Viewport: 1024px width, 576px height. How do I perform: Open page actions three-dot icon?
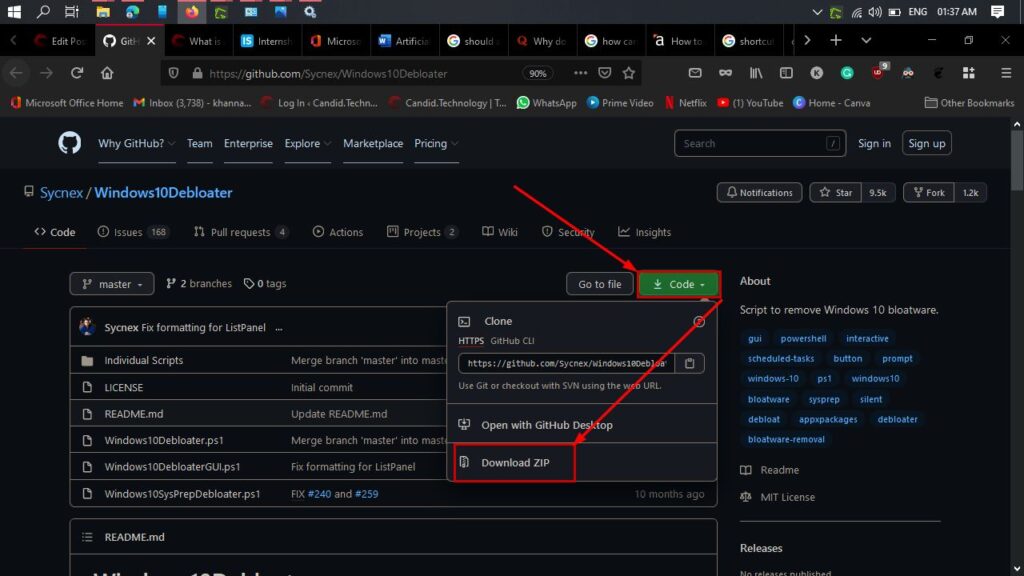[580, 73]
